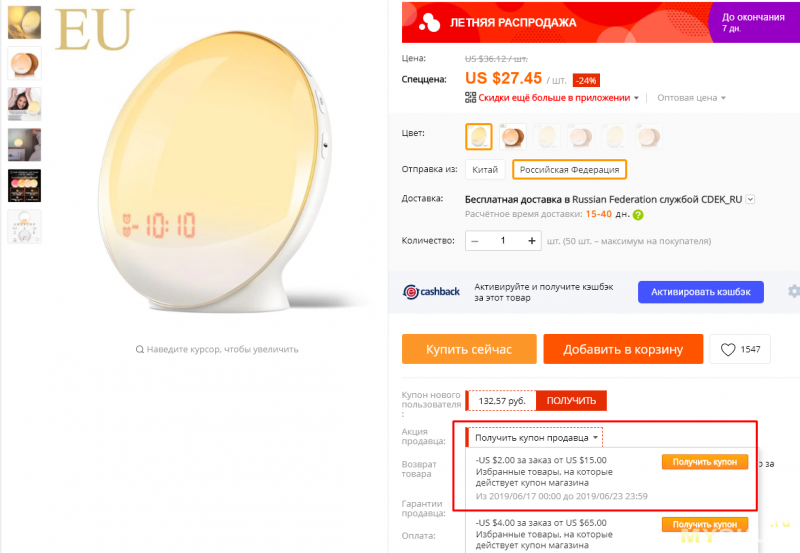This screenshot has width=800, height=553.
Task: Click the QR code icon for app discounts
Action: [x=470, y=97]
